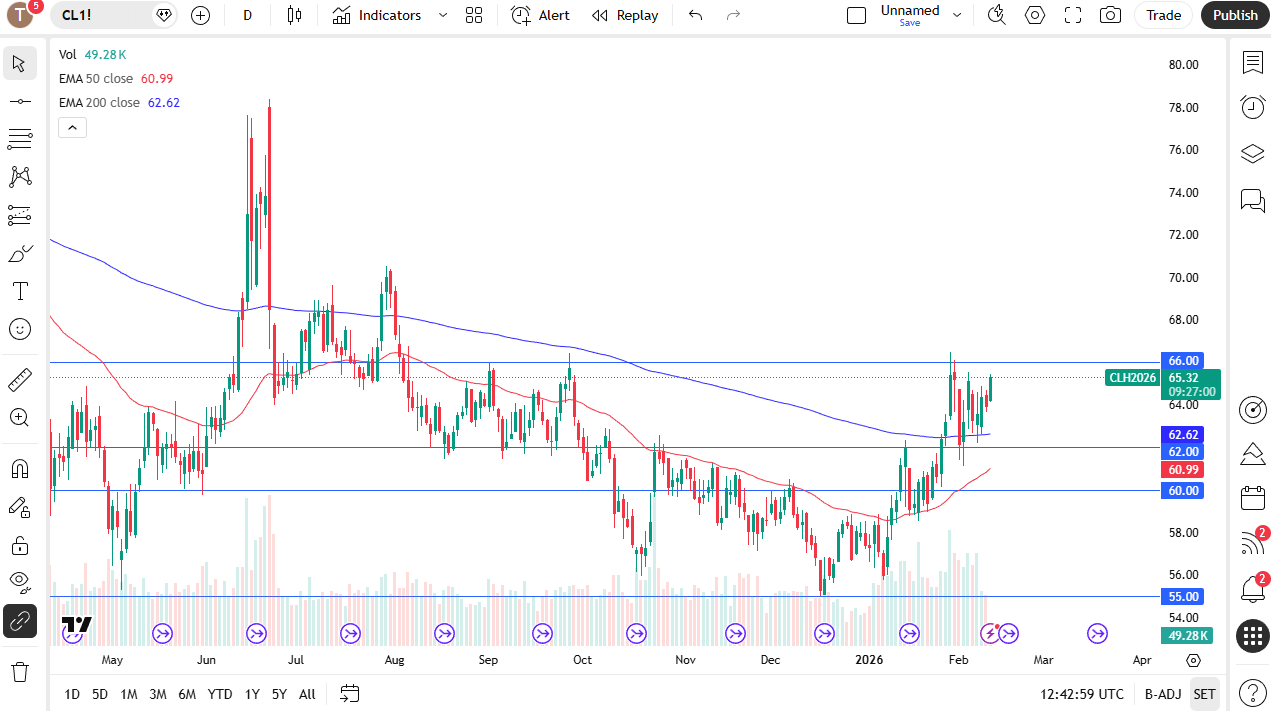The height and width of the screenshot is (711, 1271).
Task: Open the emoji icons tool
Action: [x=19, y=329]
